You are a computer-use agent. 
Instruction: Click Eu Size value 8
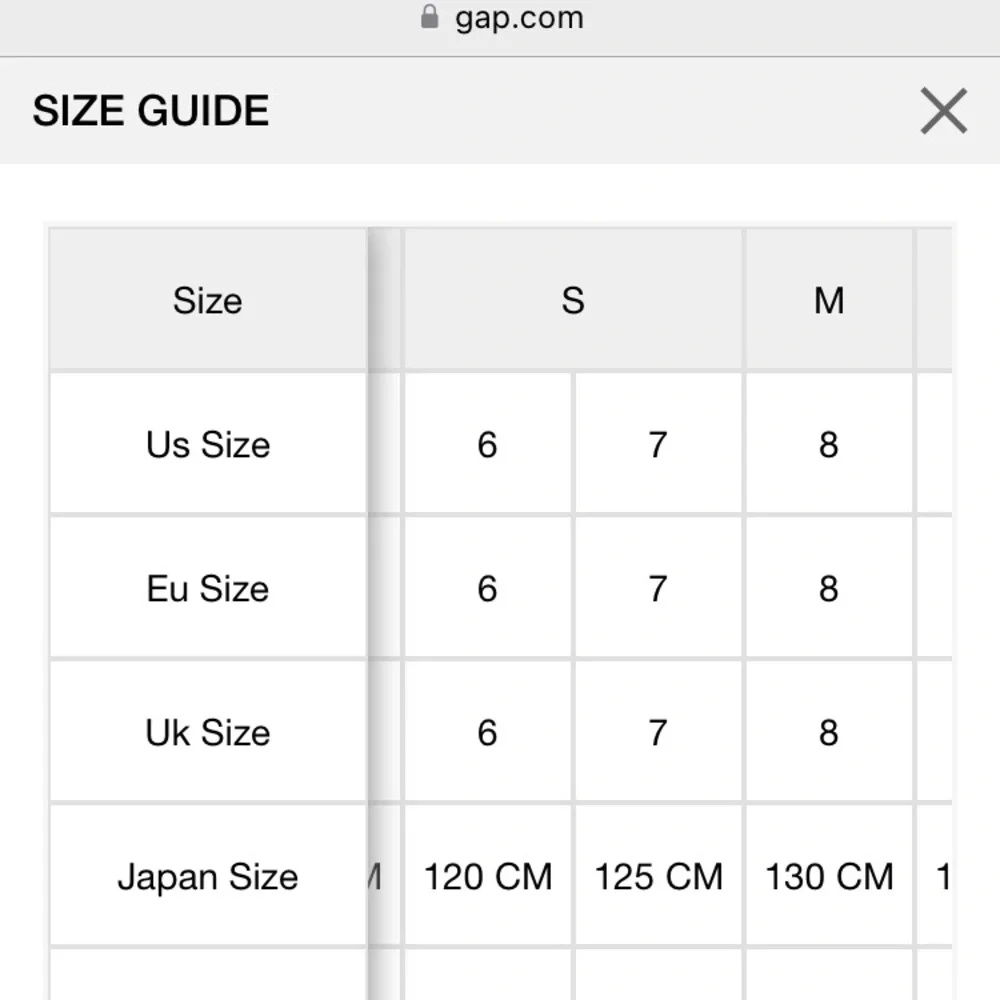tap(829, 588)
